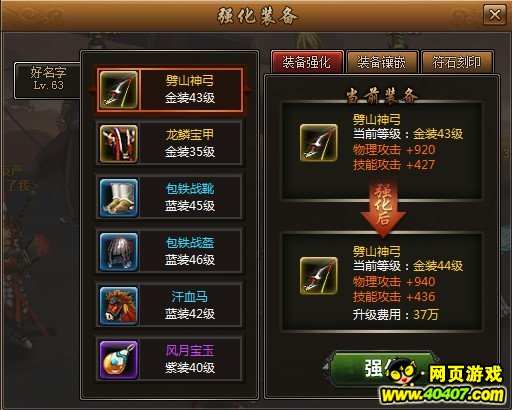Viewport: 512px width, 410px height.
Task: Switch to the 装备强化 tab
Action: point(307,62)
